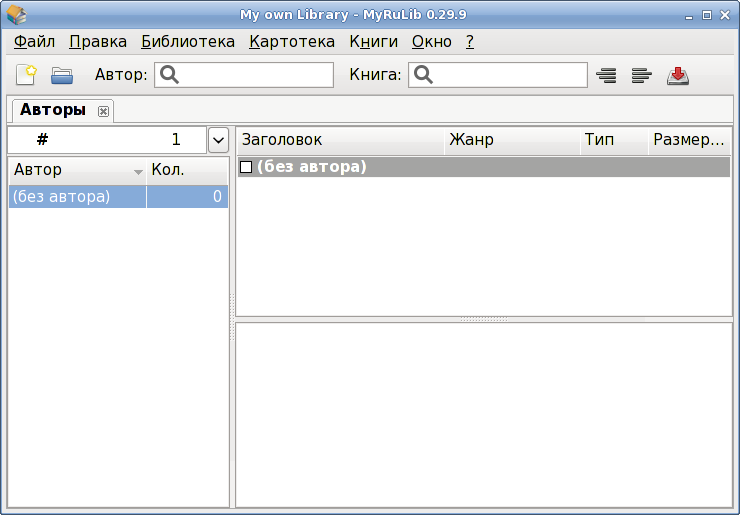The width and height of the screenshot is (740, 515).
Task: Click the search icon in Автор field
Action: click(x=170, y=75)
